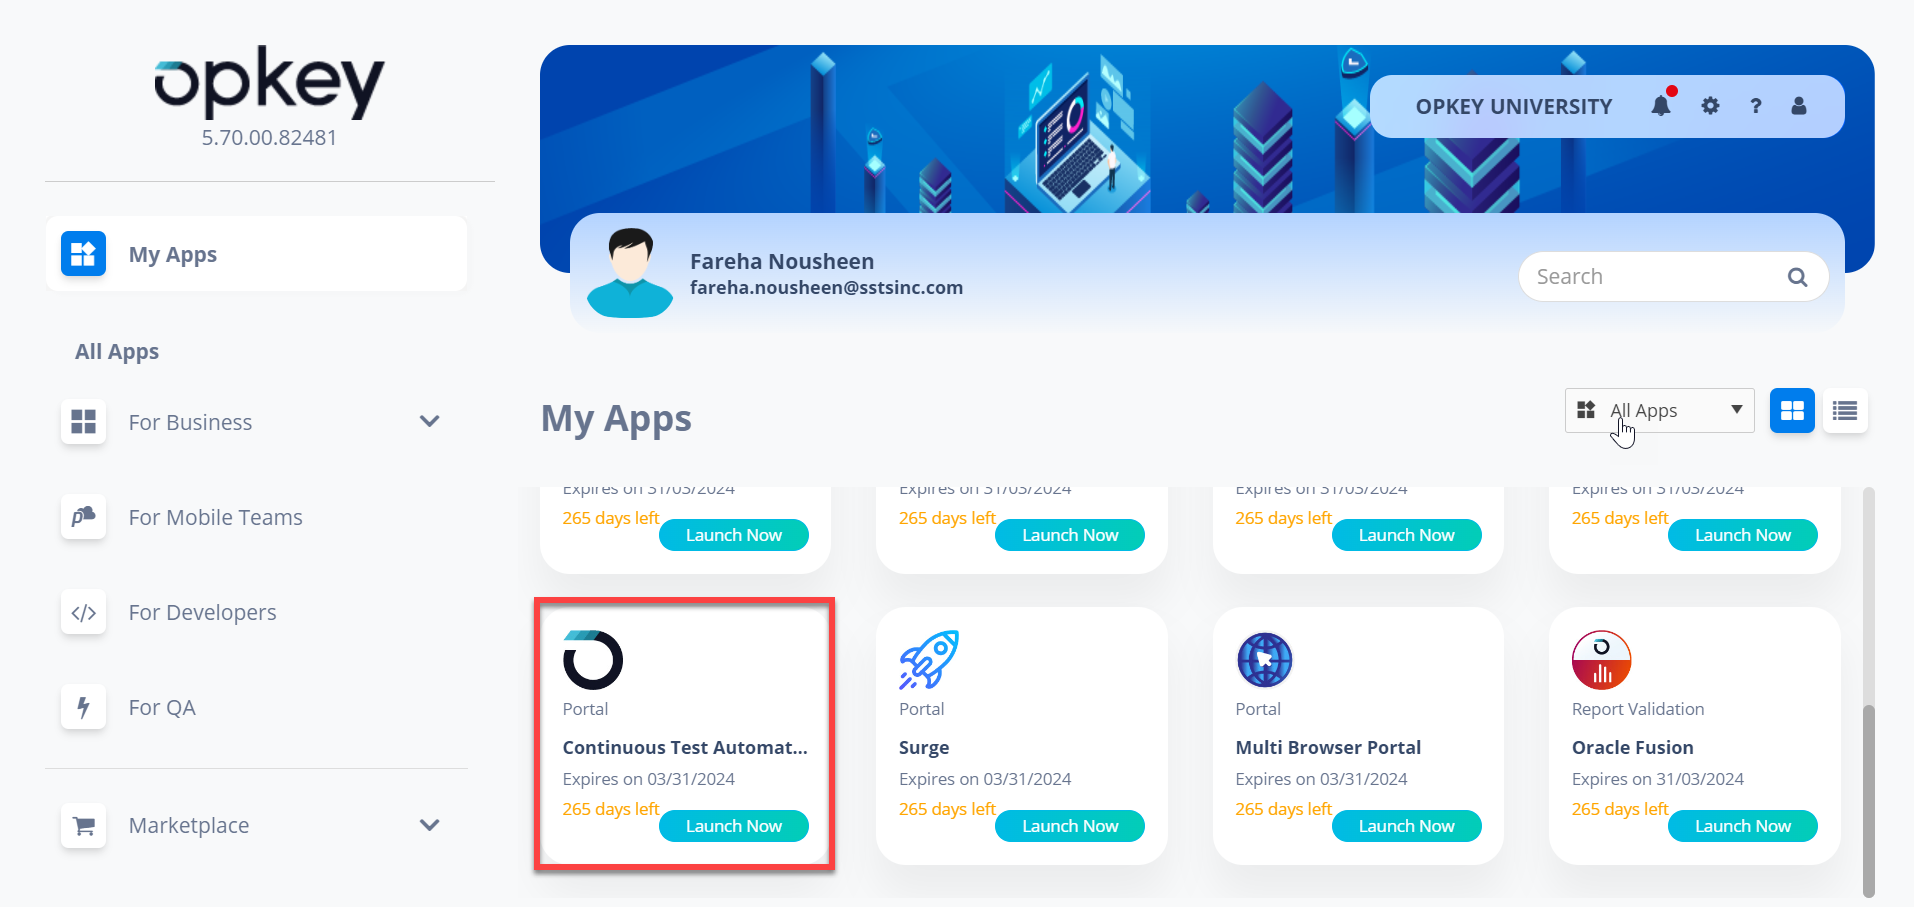
Task: Open My Apps grid icon in sidebar
Action: 83,253
